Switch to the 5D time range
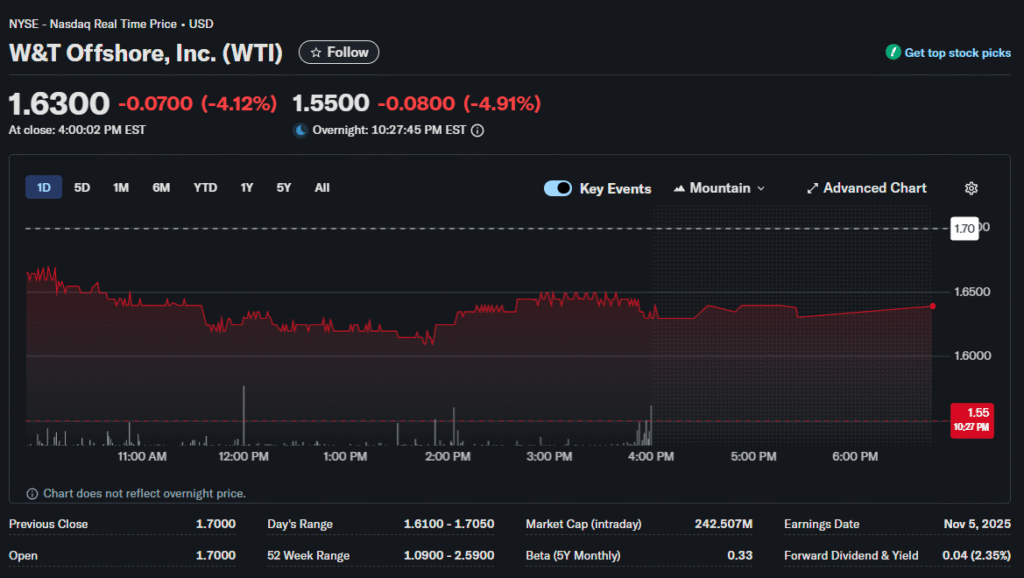Viewport: 1024px width, 578px height. pyautogui.click(x=82, y=187)
